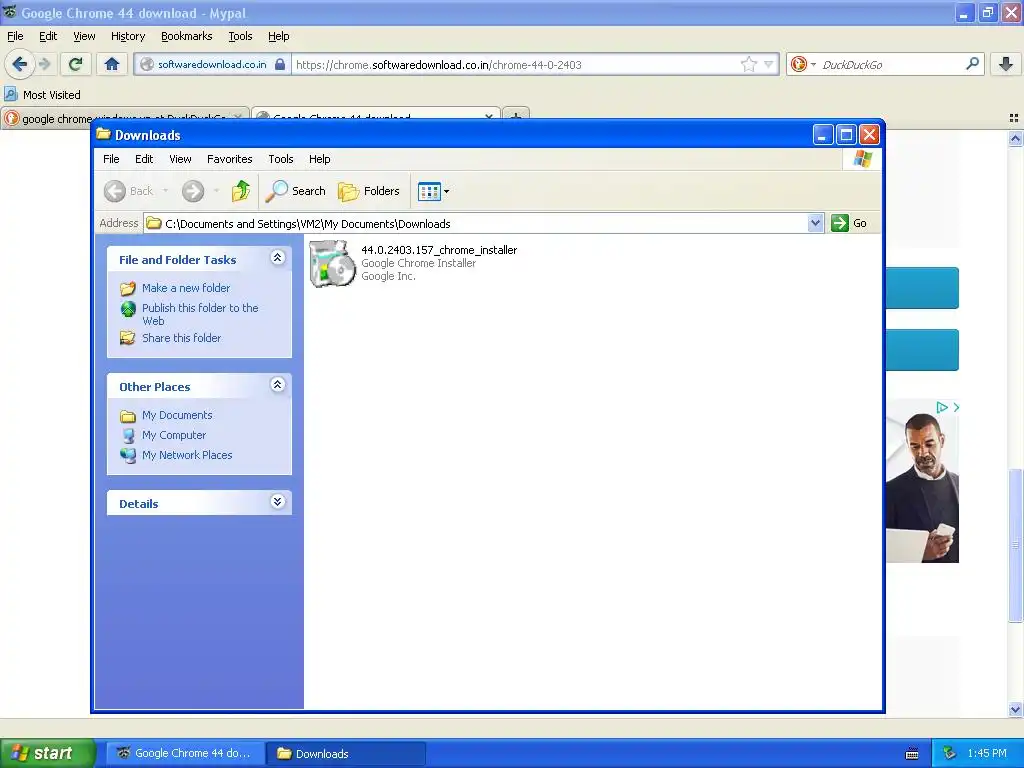Open the Most Visited bookmarks folder
Screen dimensions: 1024x768
tap(42, 95)
